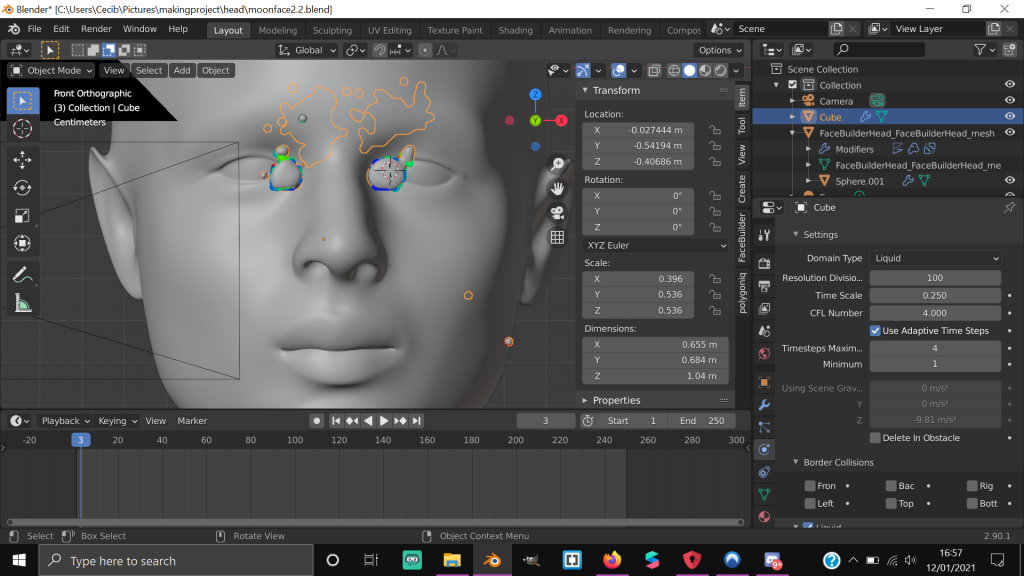
Task: Select the Transform tool
Action: (x=22, y=244)
